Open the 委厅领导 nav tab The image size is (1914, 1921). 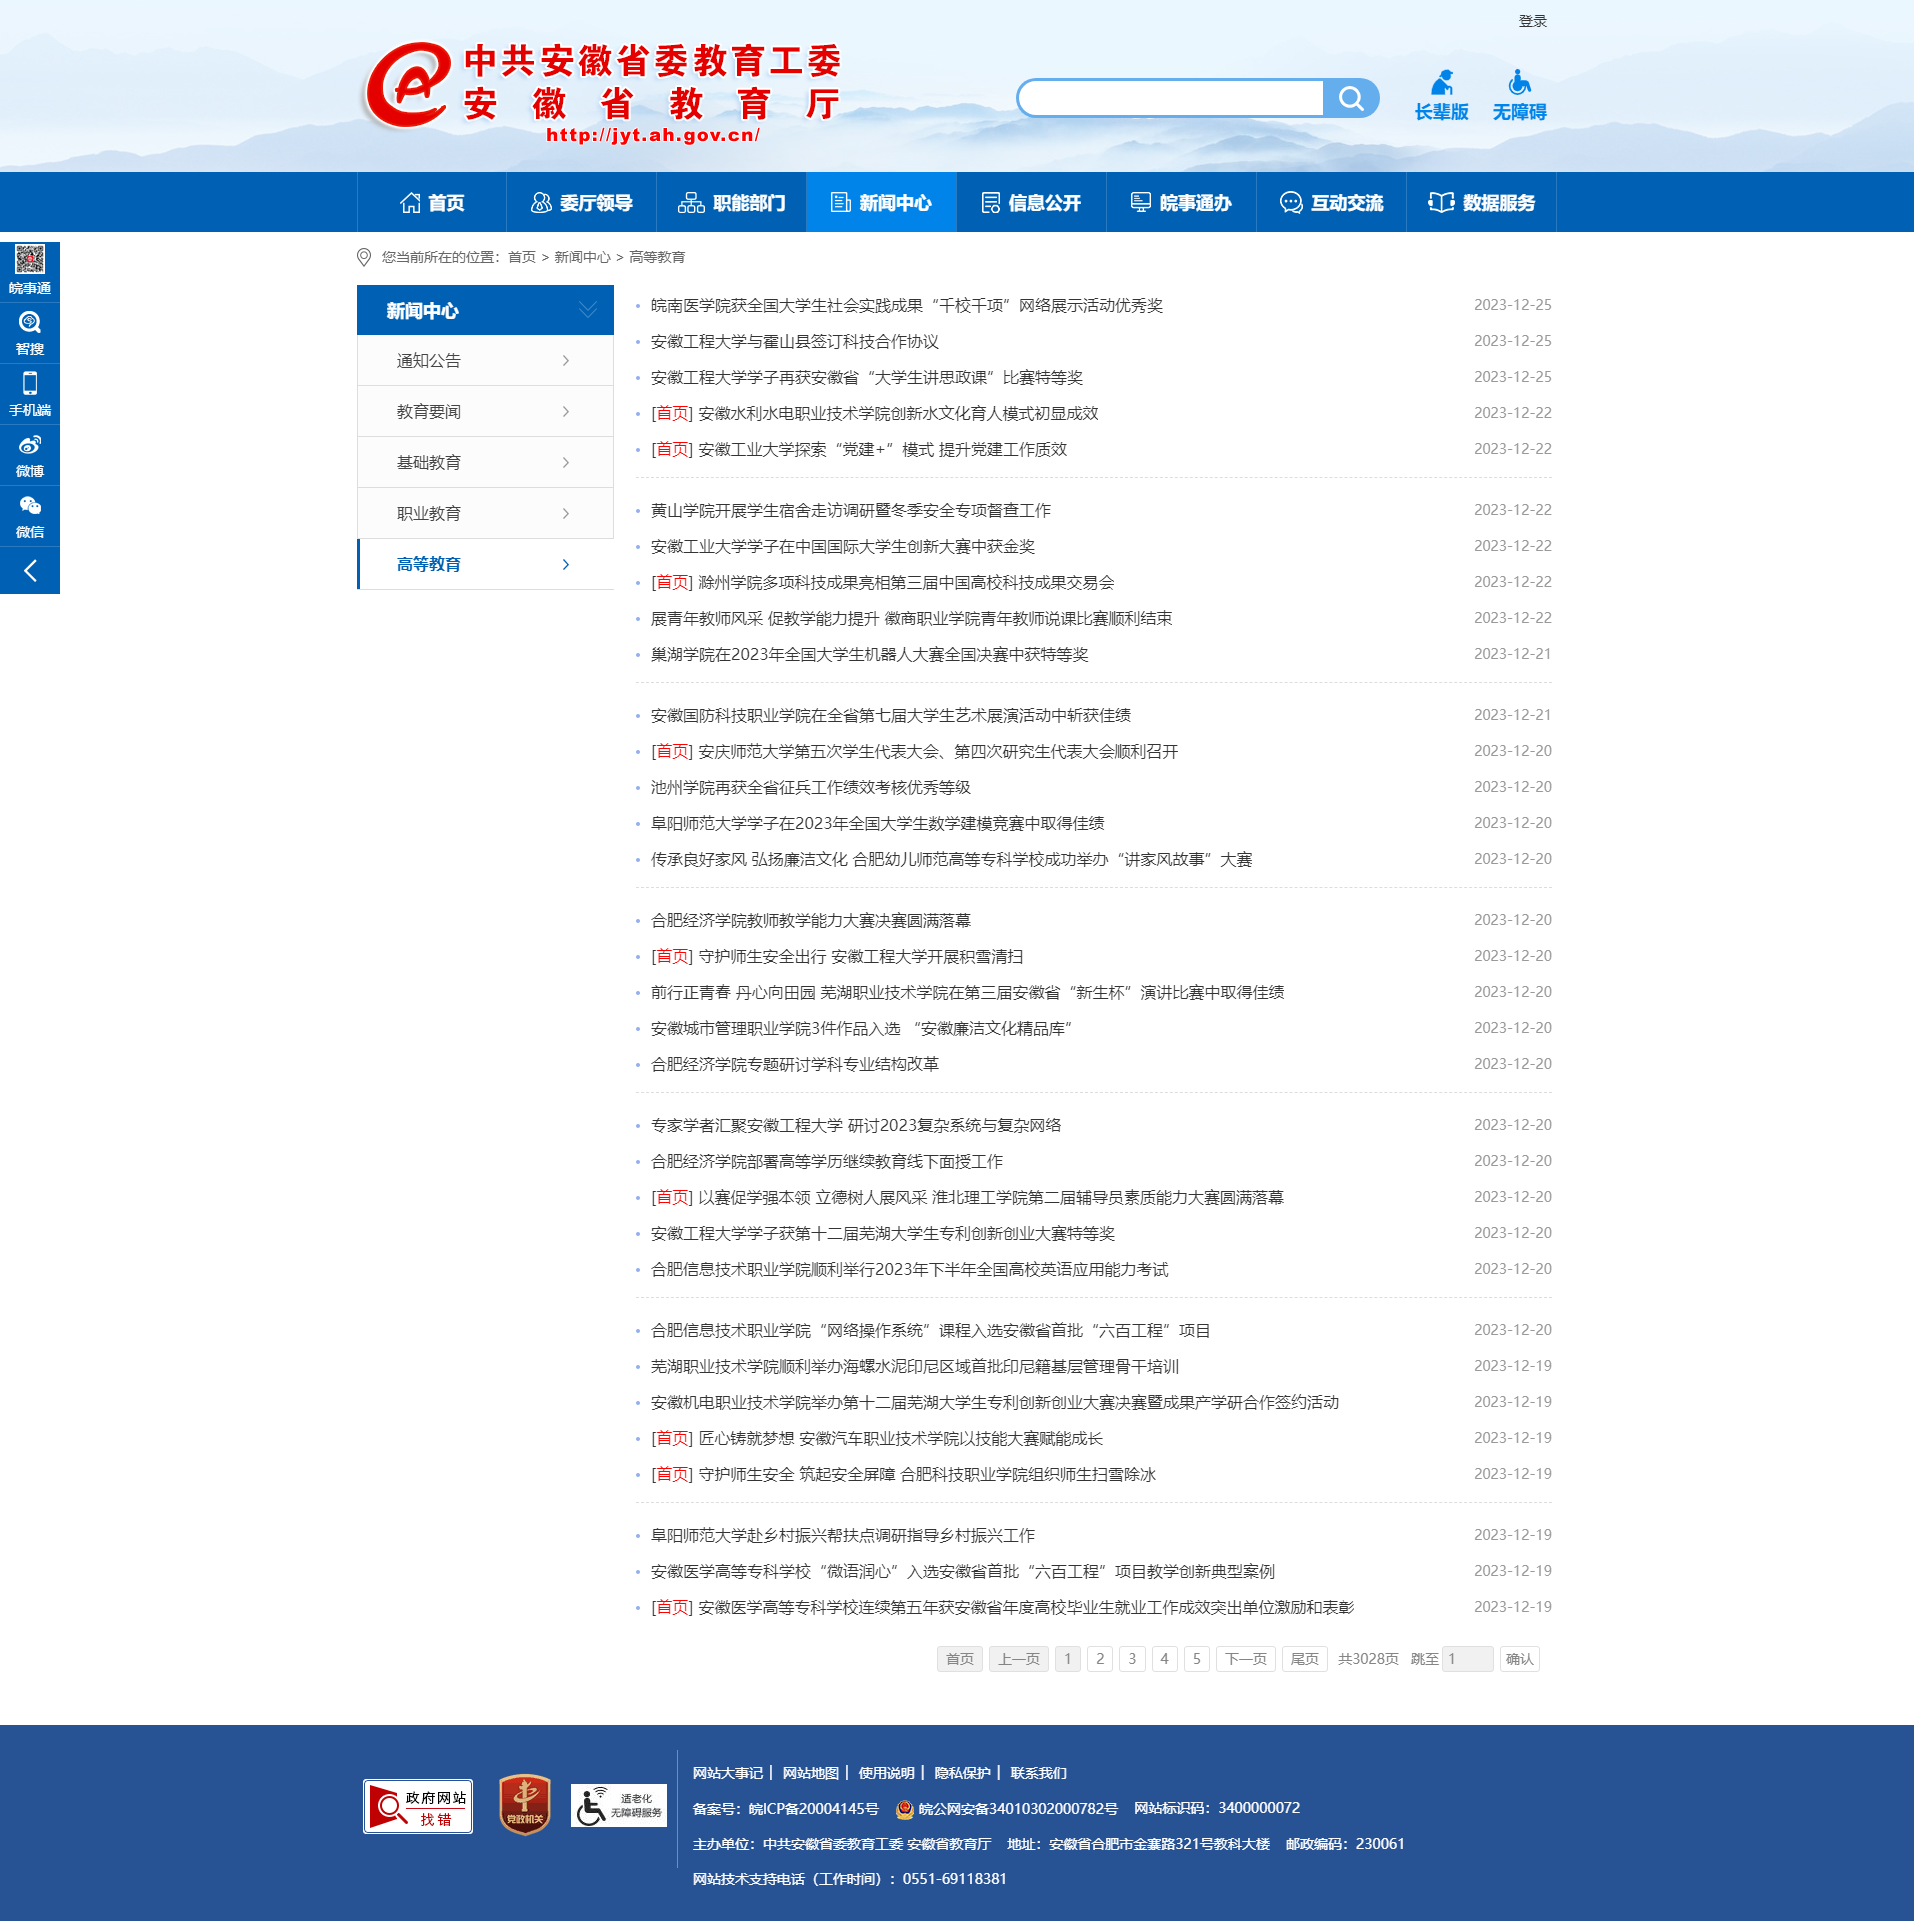click(582, 203)
